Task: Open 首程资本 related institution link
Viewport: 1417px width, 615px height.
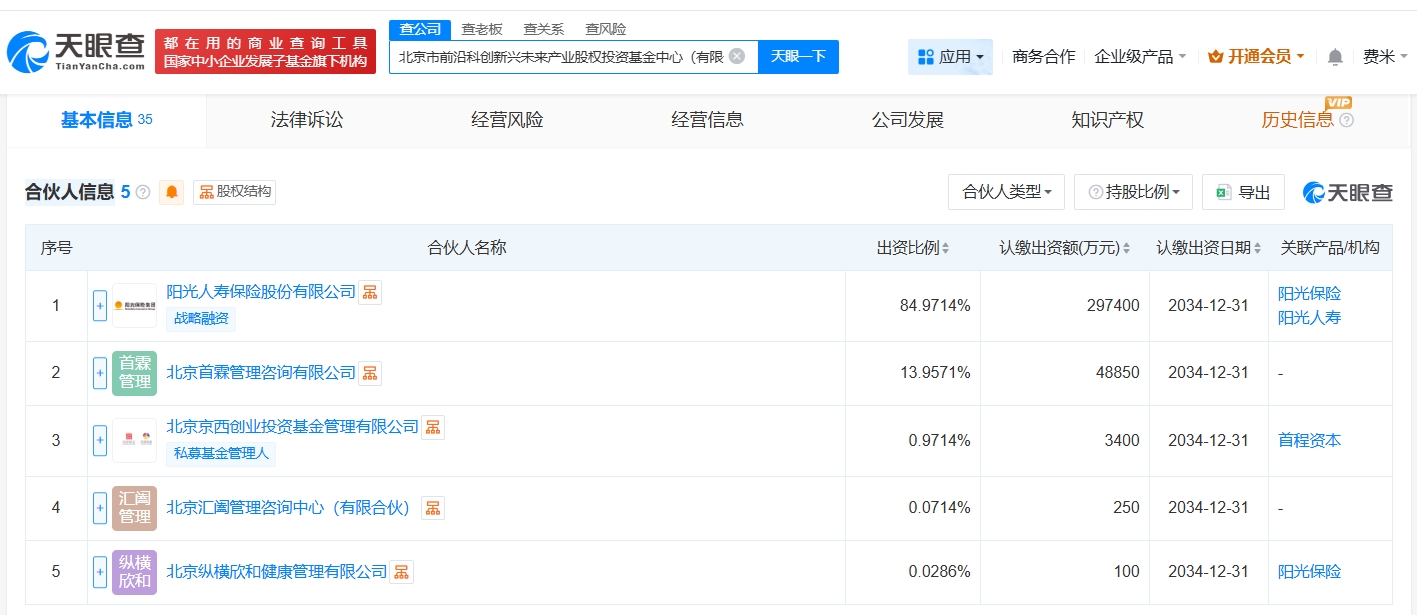Action: click(1309, 440)
